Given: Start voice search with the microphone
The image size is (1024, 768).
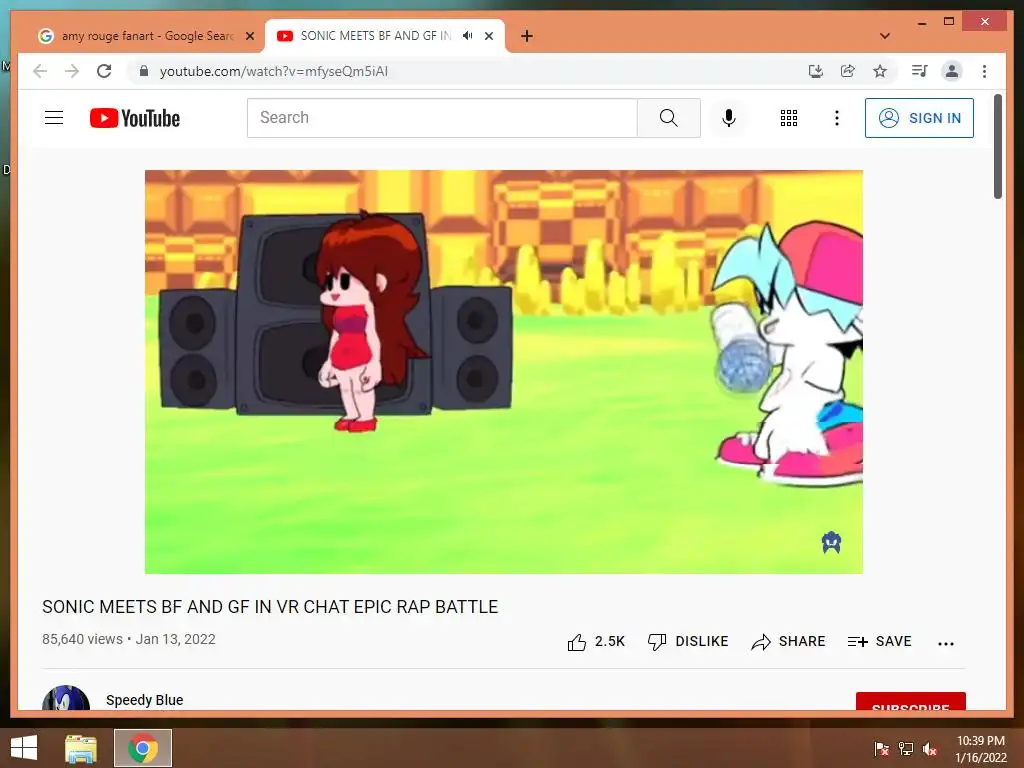Looking at the screenshot, I should (x=729, y=118).
